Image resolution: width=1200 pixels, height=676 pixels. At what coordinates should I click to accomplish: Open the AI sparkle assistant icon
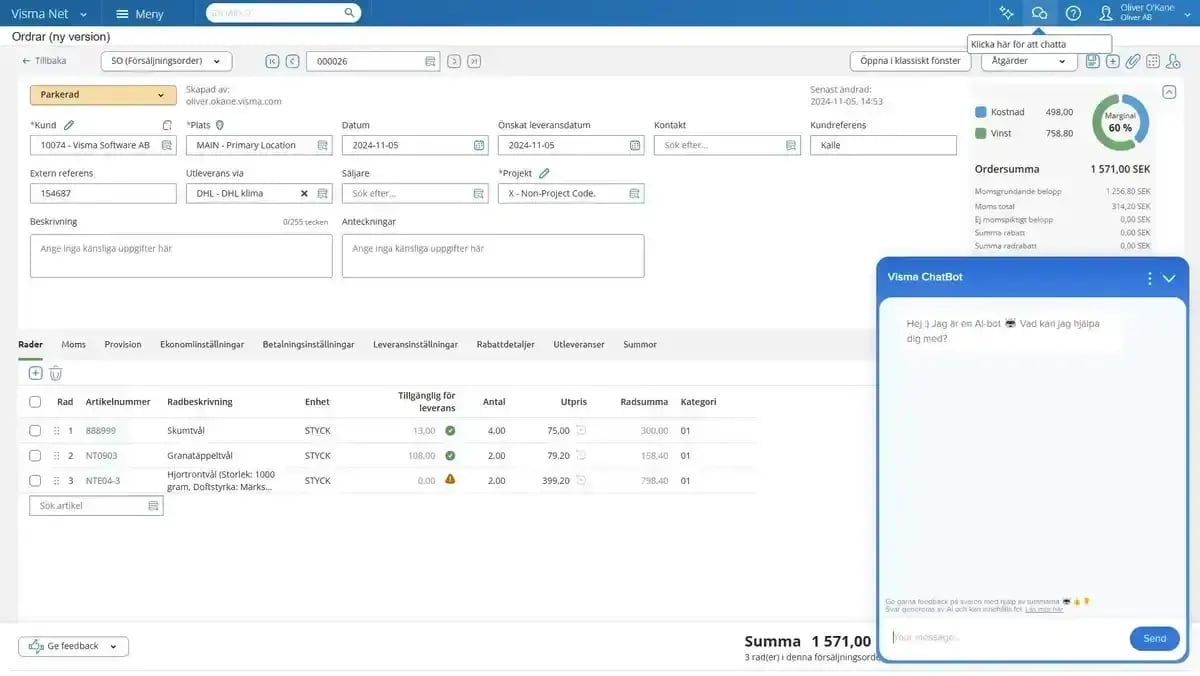(x=1006, y=13)
